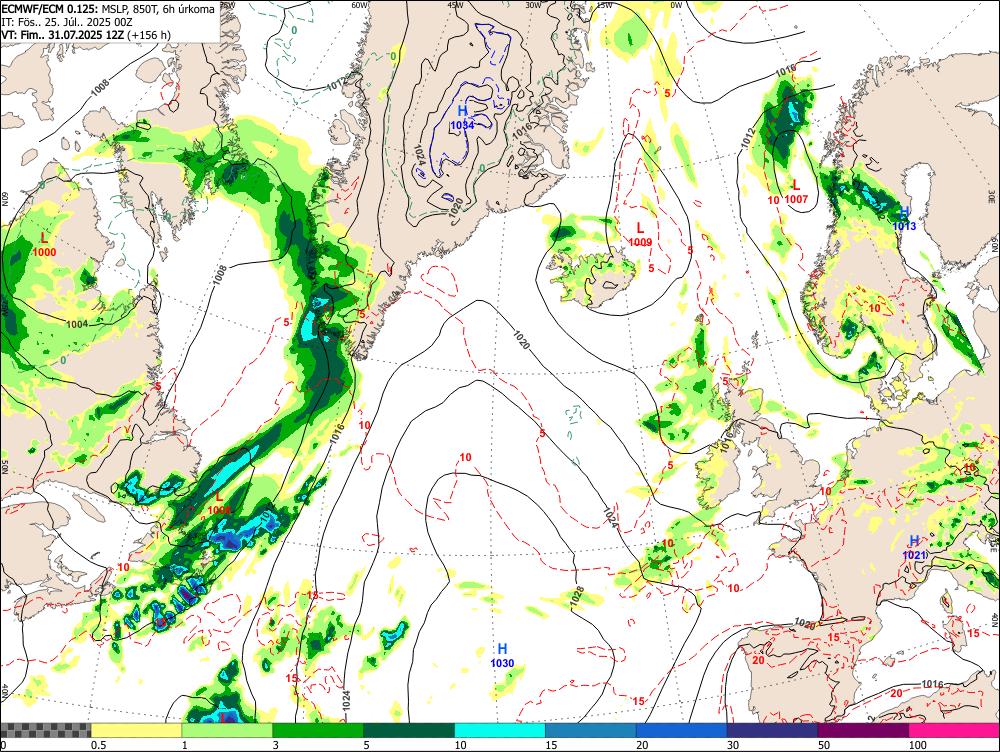
Task: Pick the cyan 10–15 legend swatch
Action: [500, 730]
